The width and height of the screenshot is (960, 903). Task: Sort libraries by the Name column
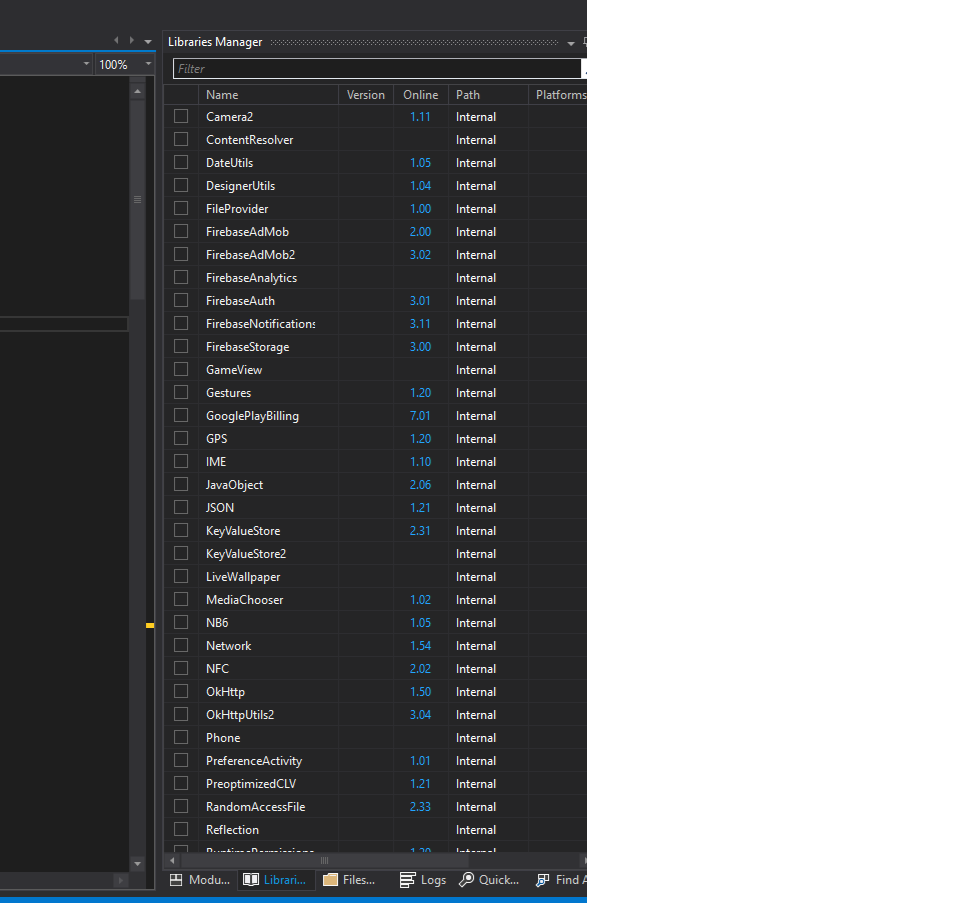(x=268, y=95)
